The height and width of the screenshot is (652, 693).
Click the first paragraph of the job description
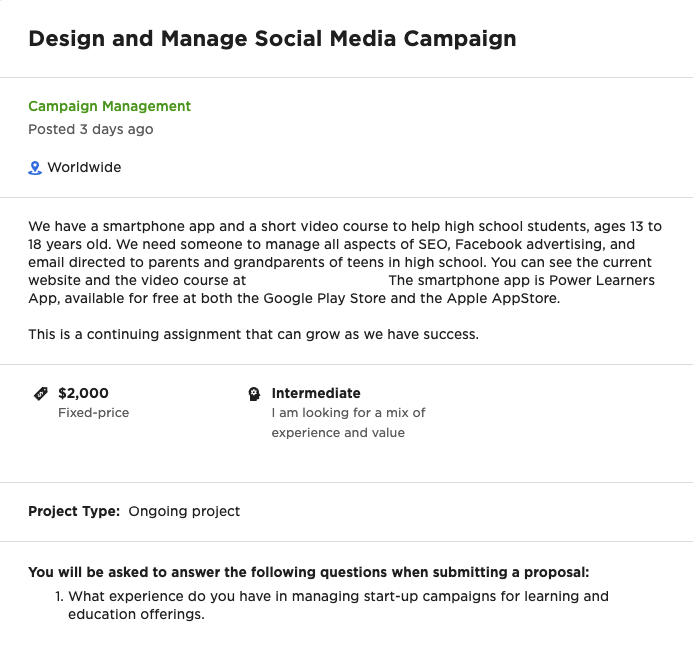coord(345,262)
